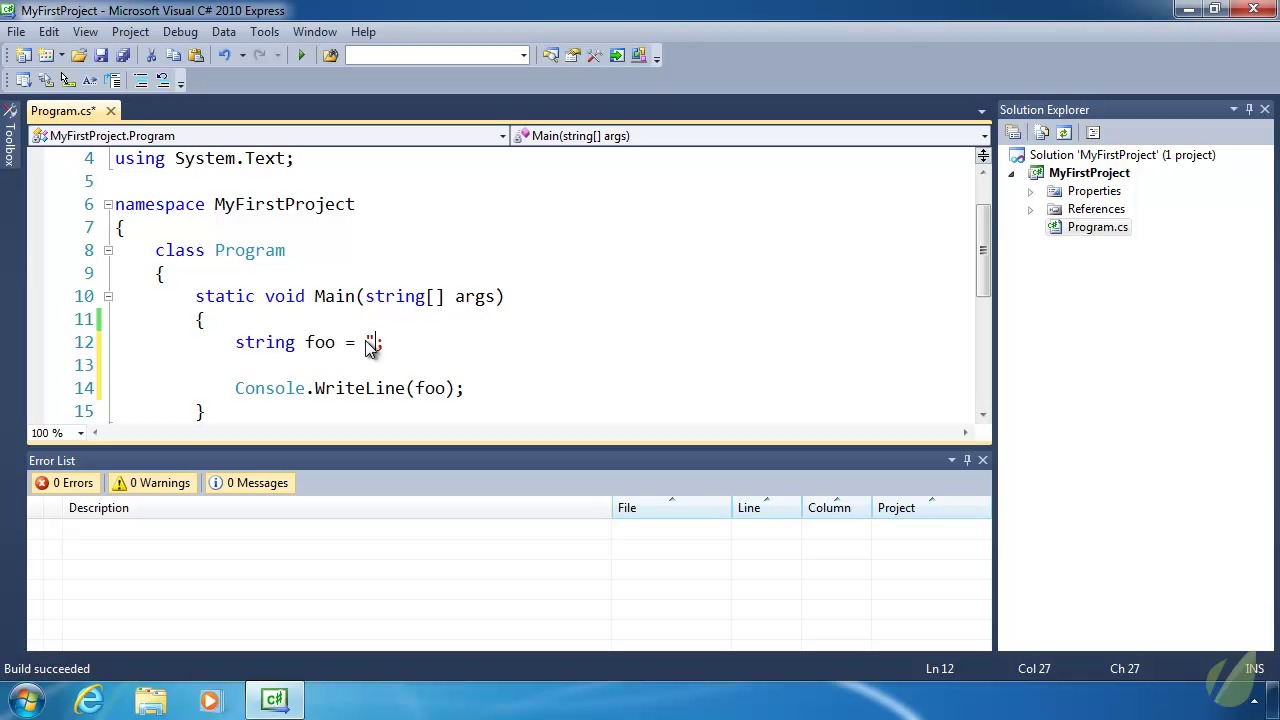1280x720 pixels.
Task: Click the Display Object Member List icon
Action: coord(23,80)
